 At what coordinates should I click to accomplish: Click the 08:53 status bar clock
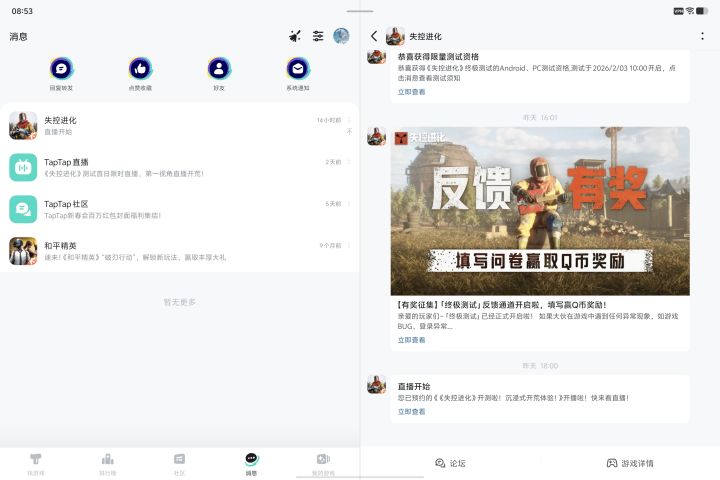22,11
